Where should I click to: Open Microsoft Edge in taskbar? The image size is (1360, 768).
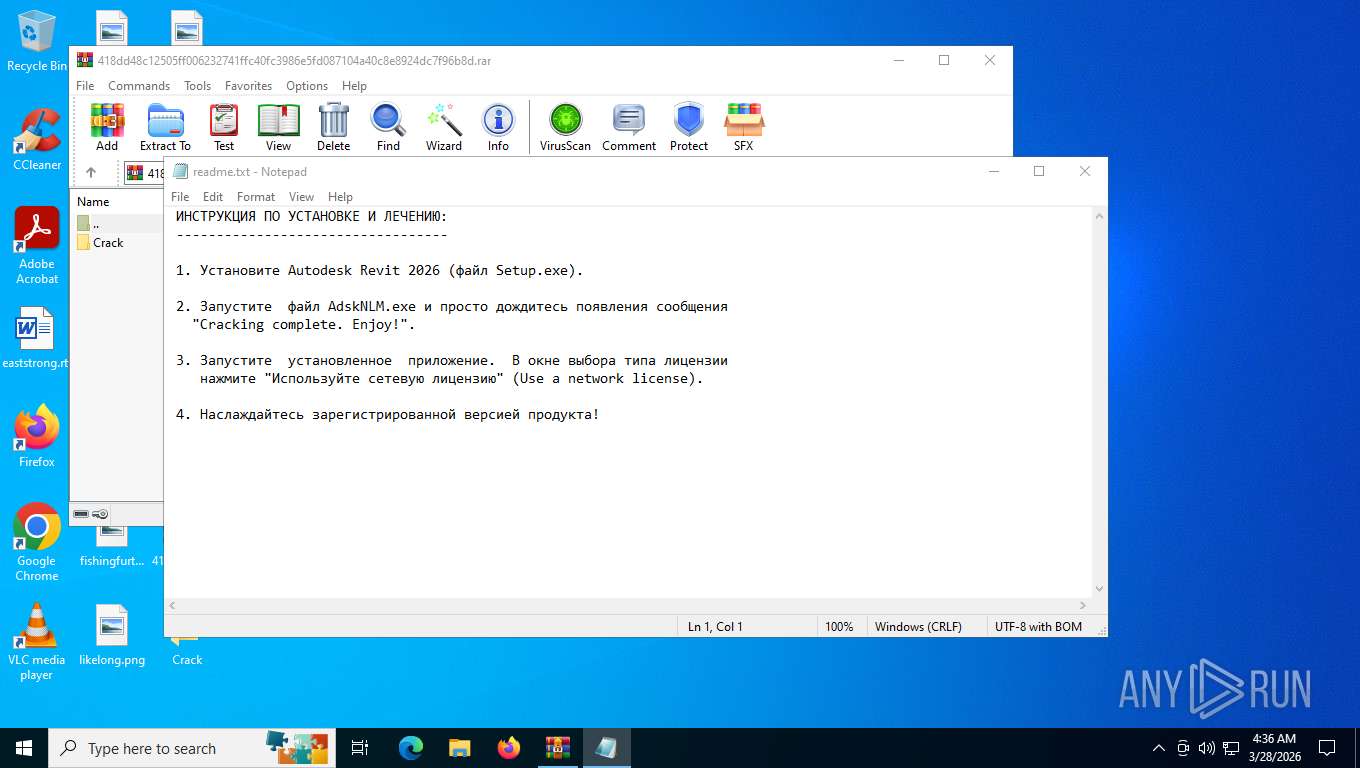click(x=411, y=748)
